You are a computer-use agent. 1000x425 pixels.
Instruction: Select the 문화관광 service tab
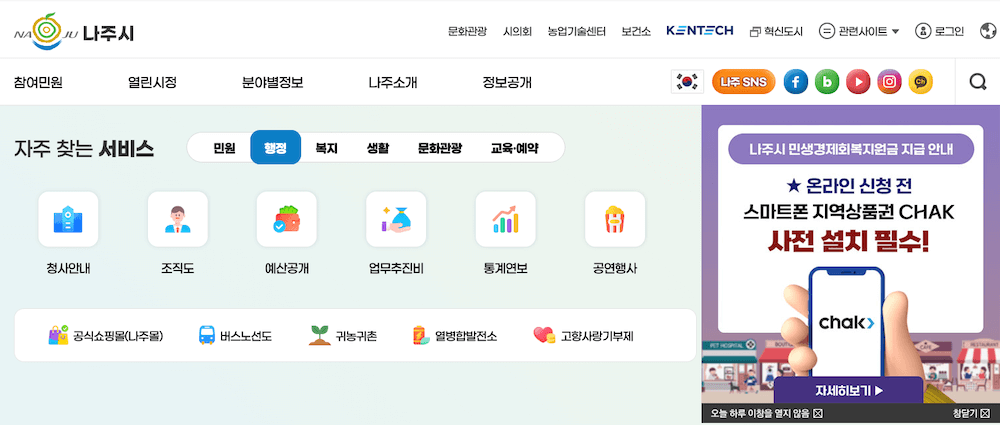point(440,148)
